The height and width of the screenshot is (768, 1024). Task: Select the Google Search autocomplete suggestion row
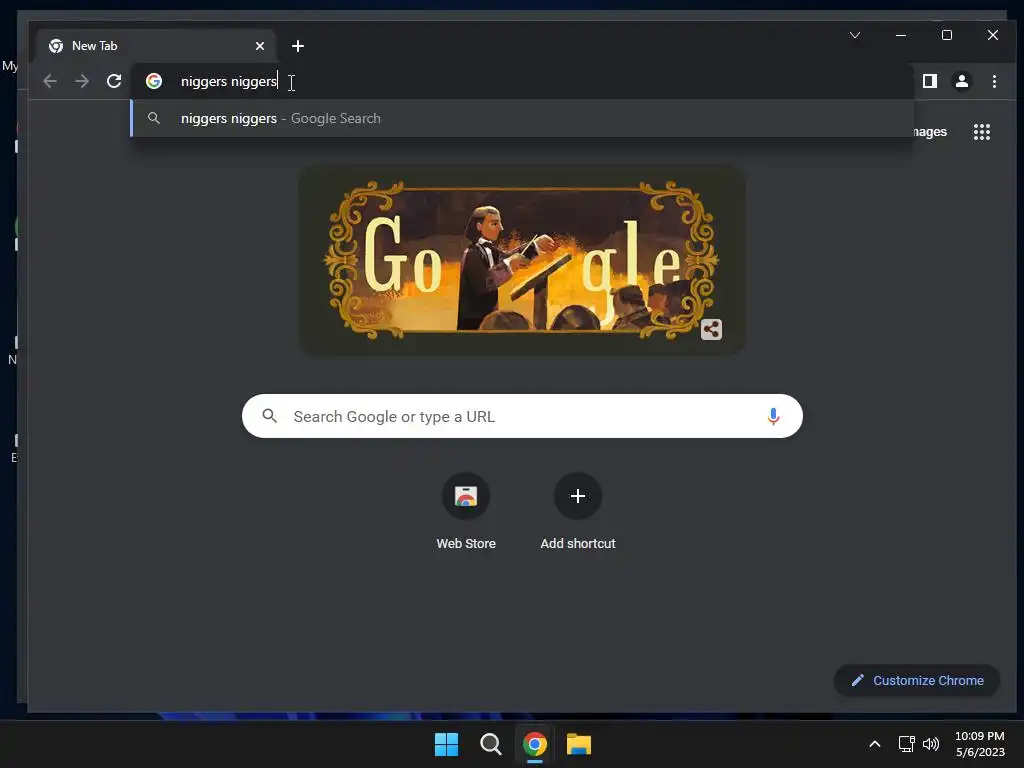522,118
